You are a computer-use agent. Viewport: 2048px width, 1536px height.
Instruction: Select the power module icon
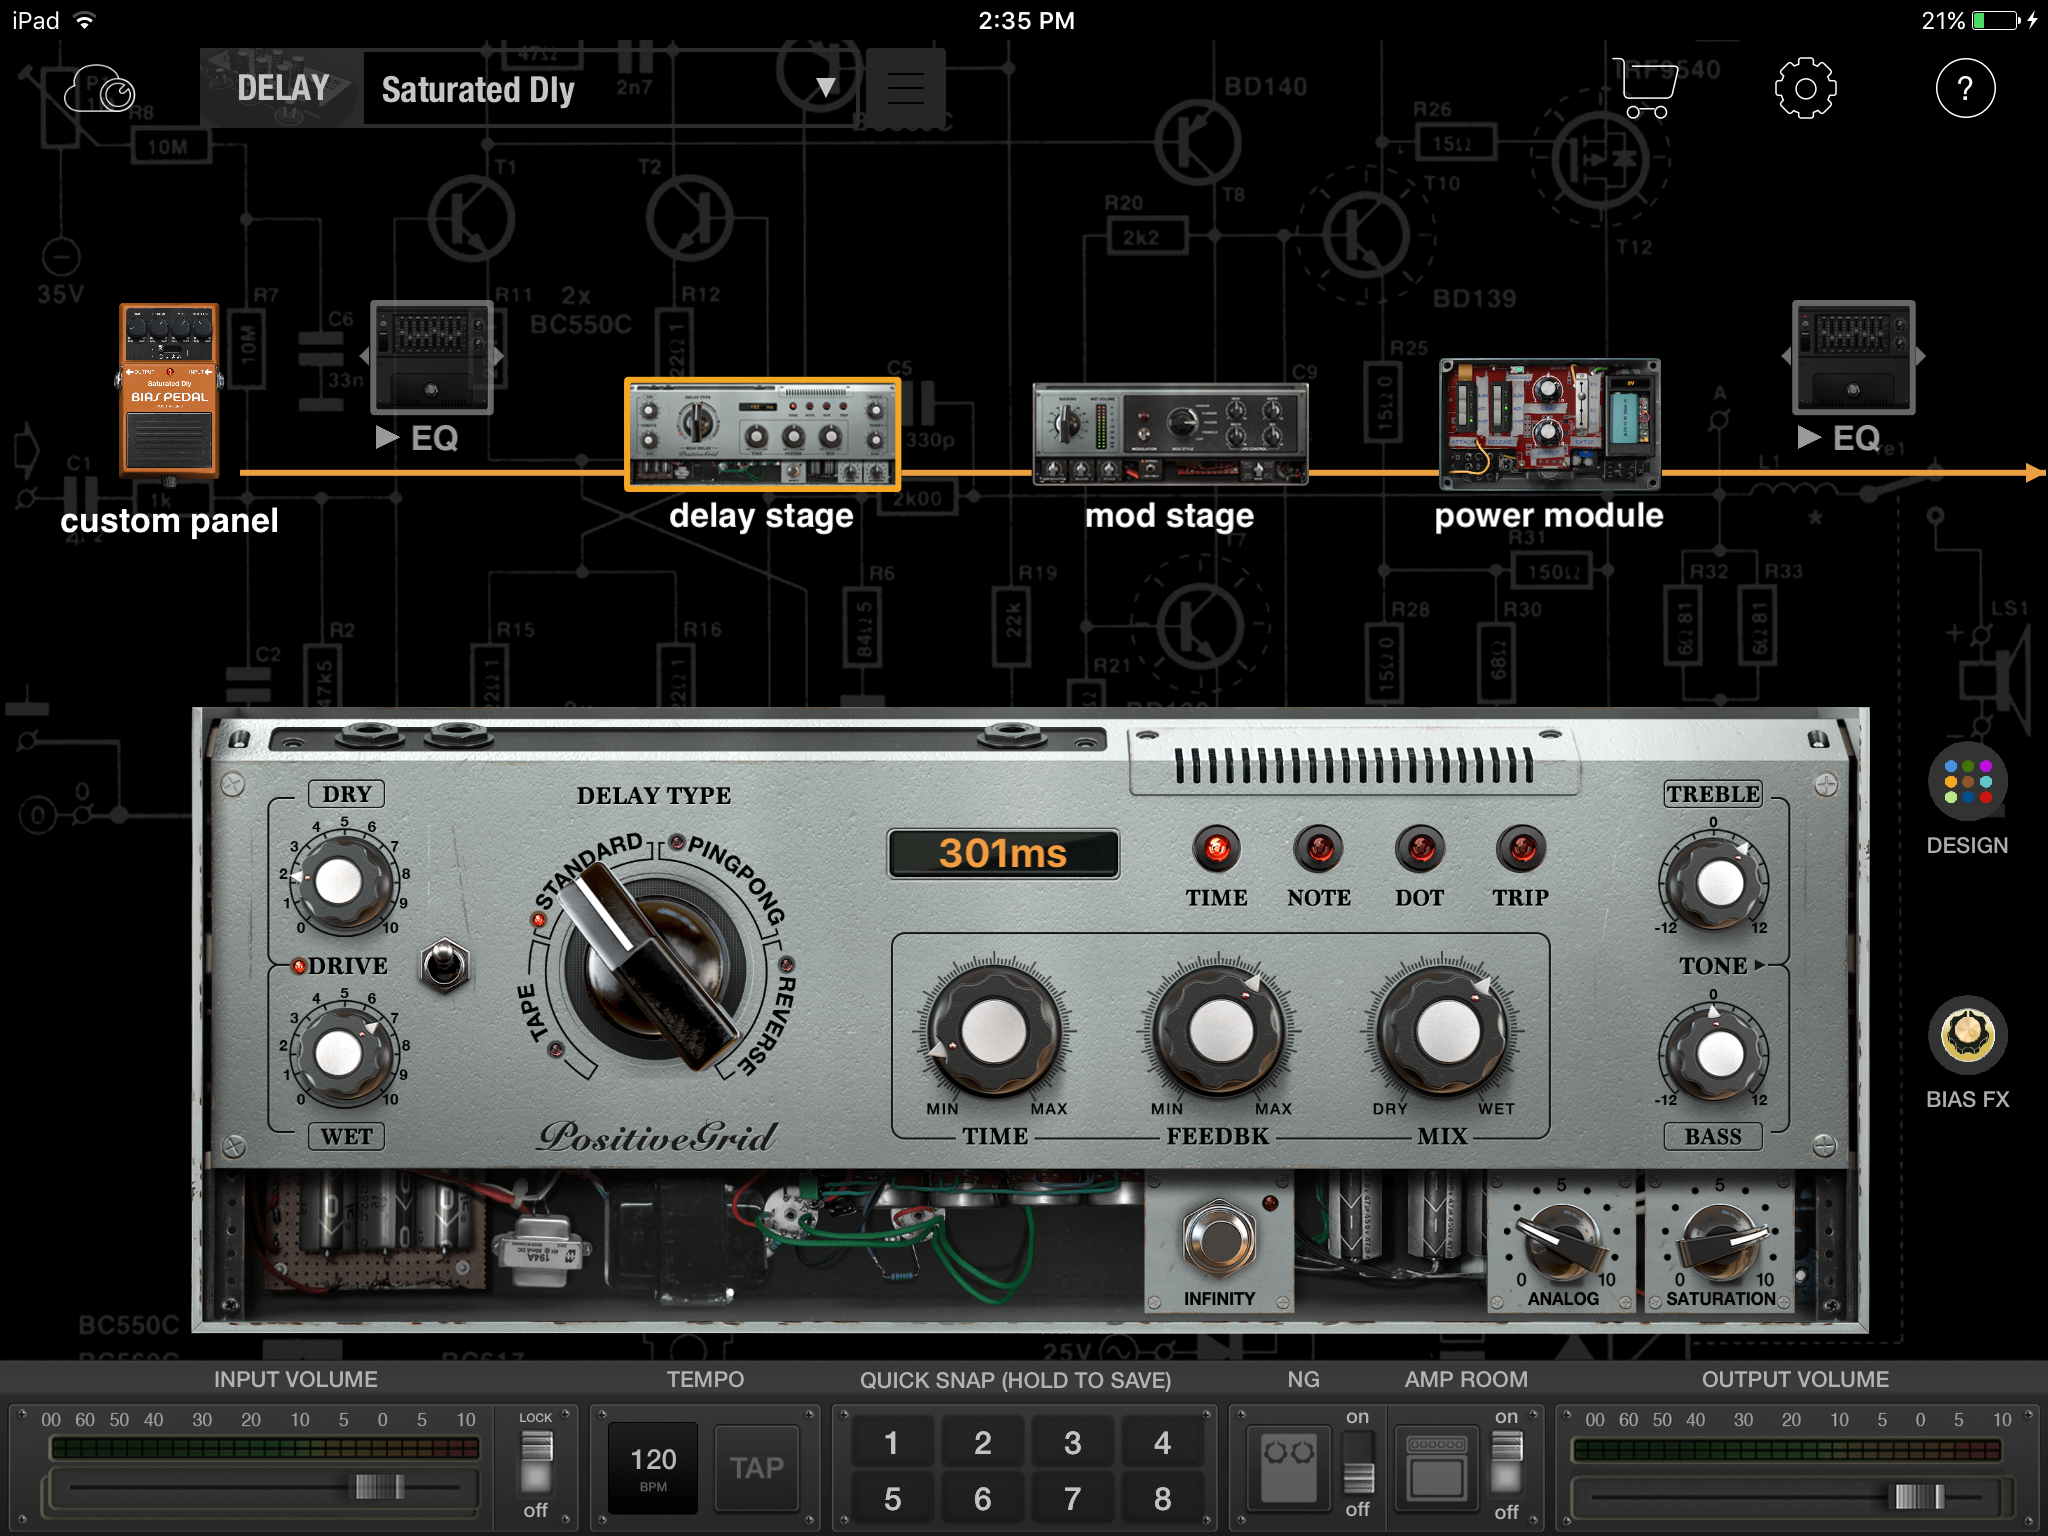1548,428
